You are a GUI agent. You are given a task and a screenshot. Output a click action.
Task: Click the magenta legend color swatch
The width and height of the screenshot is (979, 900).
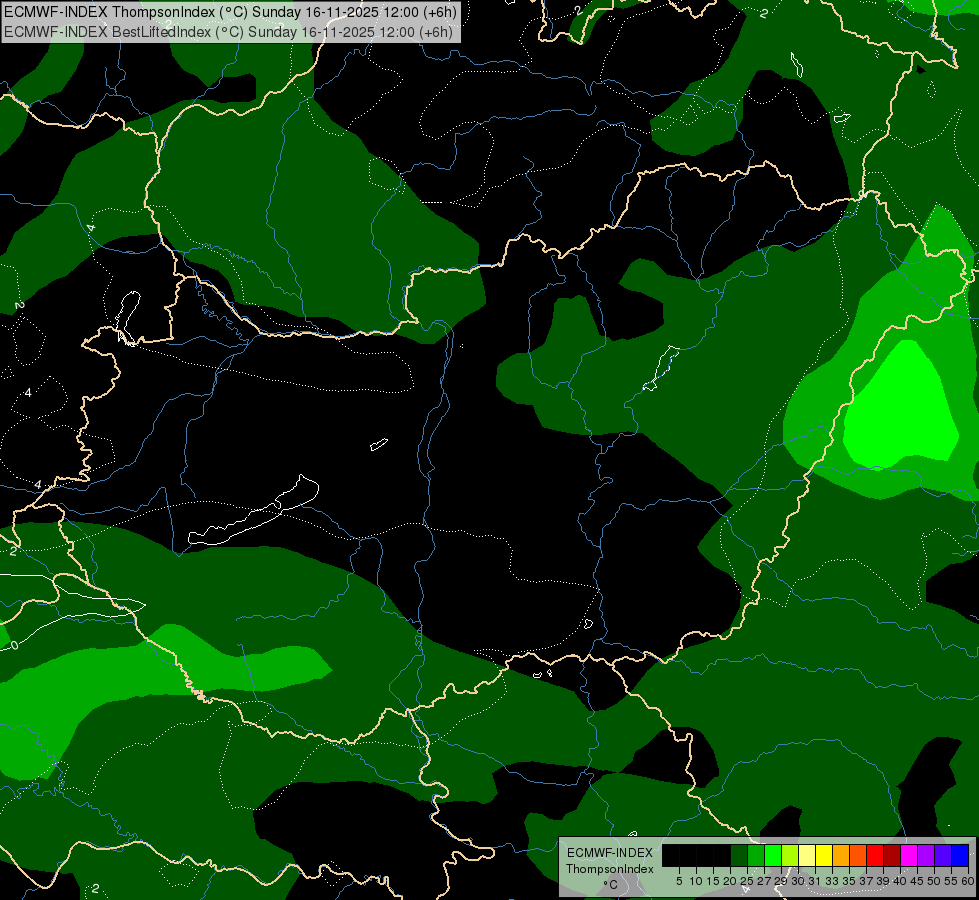pos(910,855)
